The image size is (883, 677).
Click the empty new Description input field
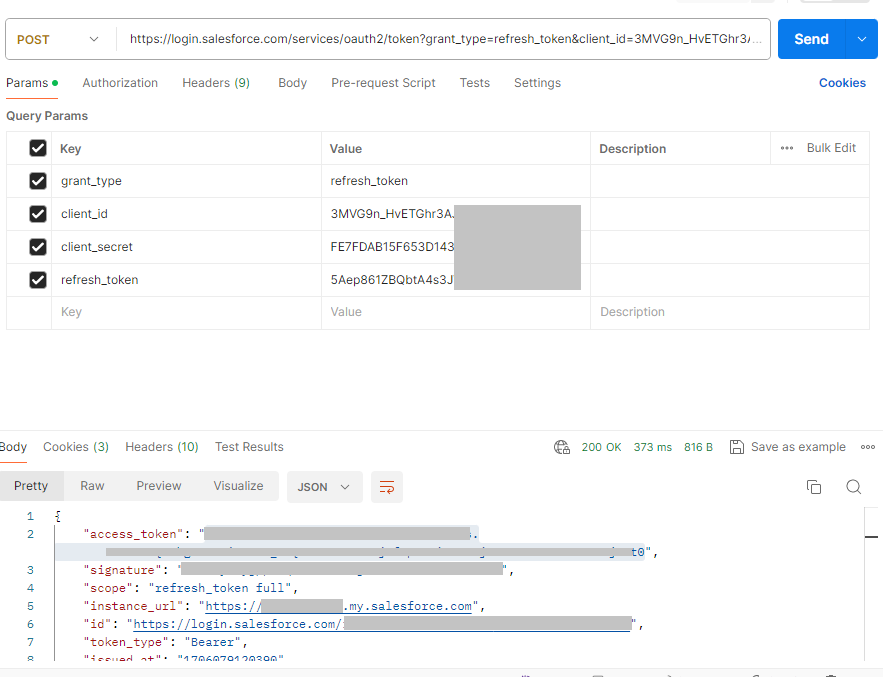730,312
